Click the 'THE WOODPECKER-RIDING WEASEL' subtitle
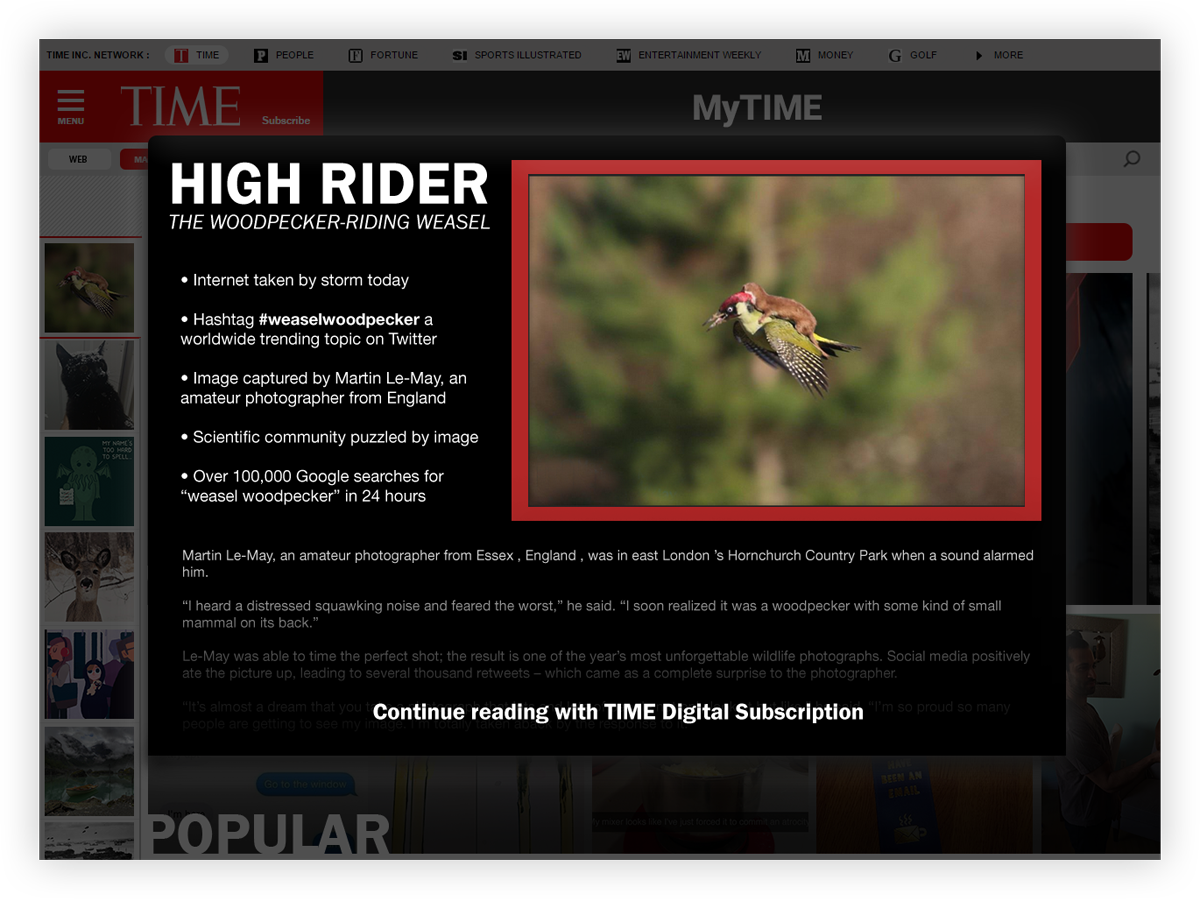Screen dimensions: 1200x899 coord(330,222)
